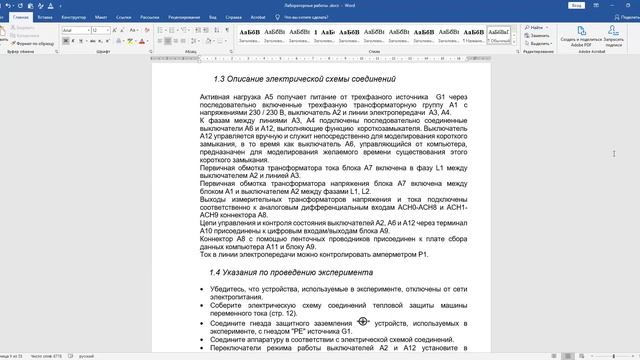
Task: Click the Undo arrow in the quick access toolbar
Action: (x=8, y=6)
